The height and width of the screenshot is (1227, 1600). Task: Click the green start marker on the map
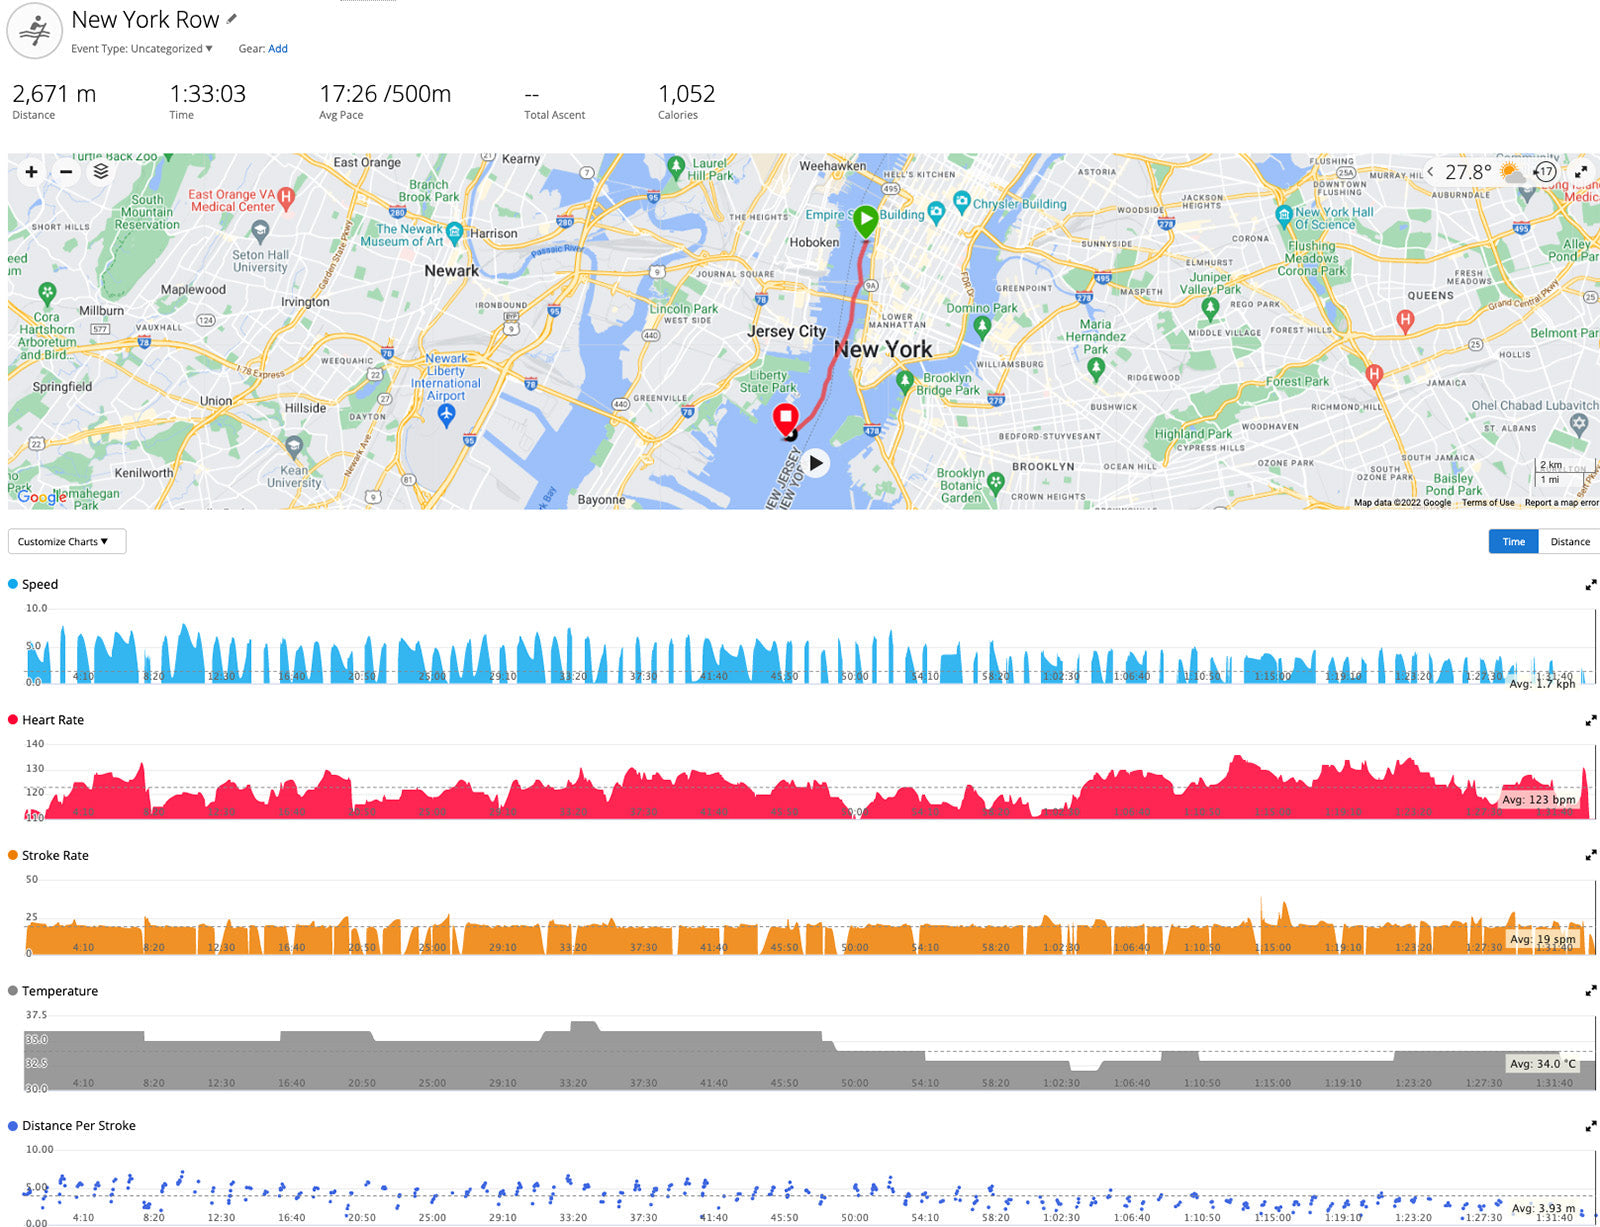865,219
